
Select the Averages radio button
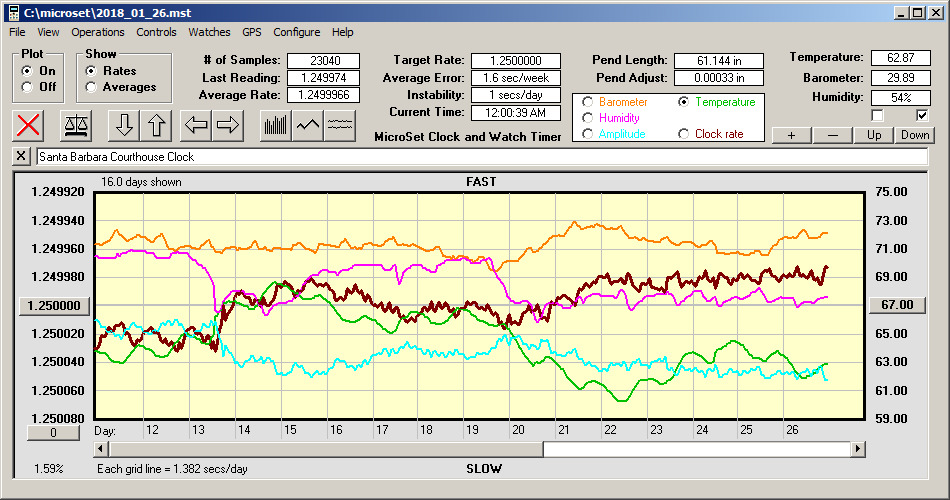[x=91, y=87]
